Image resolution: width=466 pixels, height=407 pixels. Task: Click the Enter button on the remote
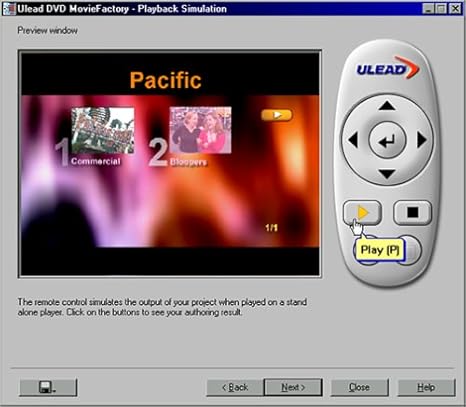tap(387, 140)
